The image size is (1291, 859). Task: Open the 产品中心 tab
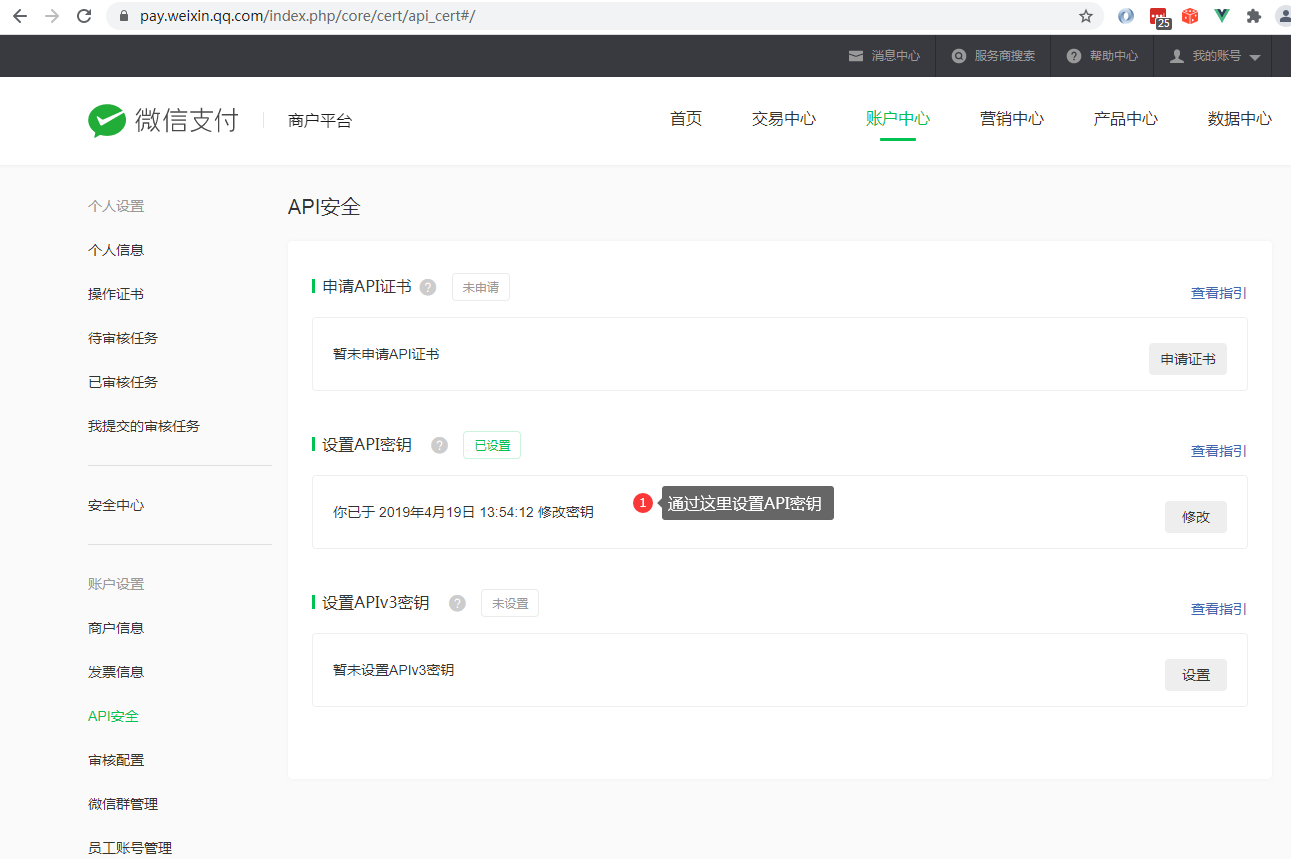[1126, 119]
